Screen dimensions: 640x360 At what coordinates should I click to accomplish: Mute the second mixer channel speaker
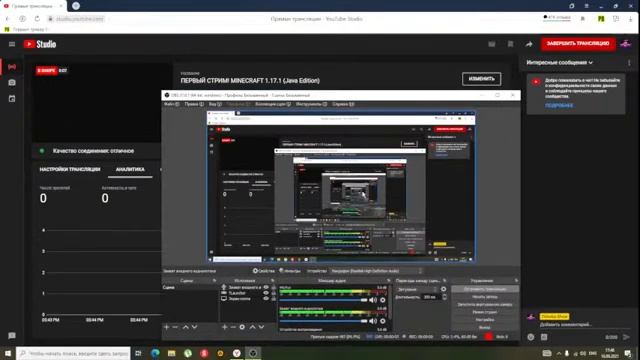tap(373, 321)
